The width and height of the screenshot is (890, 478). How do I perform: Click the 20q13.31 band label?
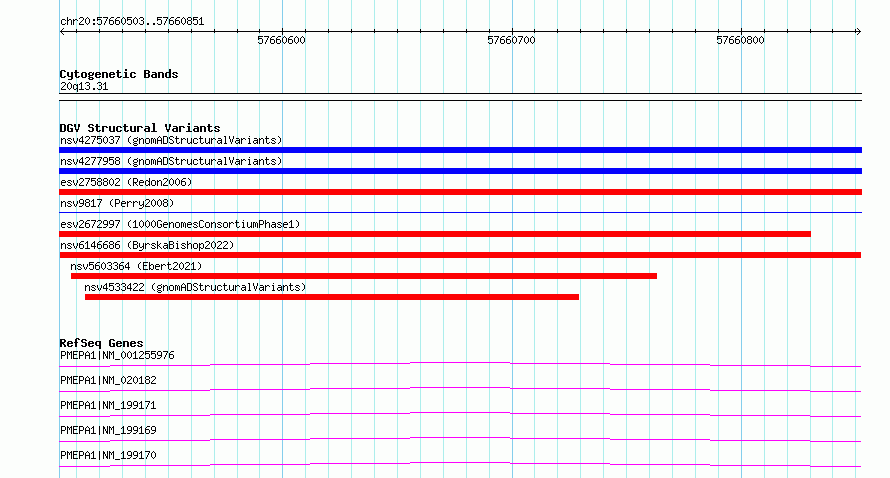pos(84,86)
